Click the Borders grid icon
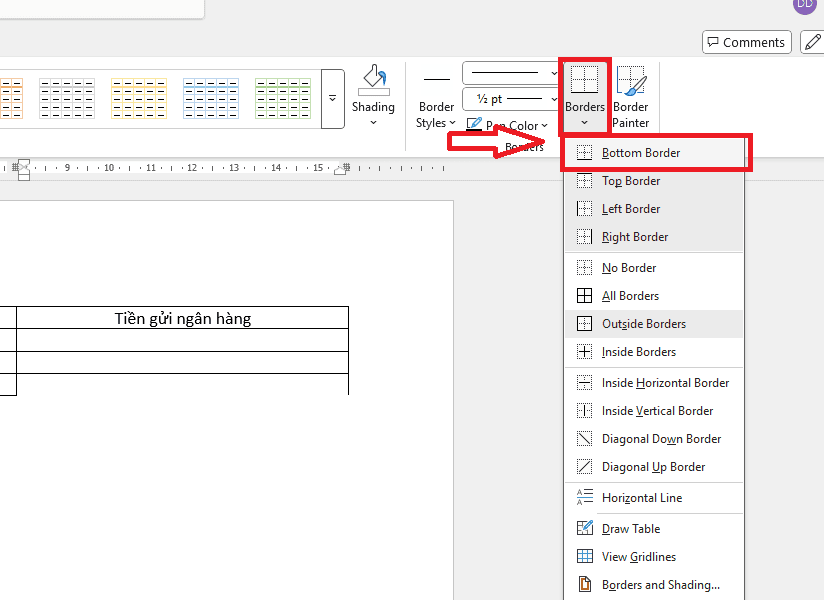The width and height of the screenshot is (824, 600). click(x=584, y=80)
